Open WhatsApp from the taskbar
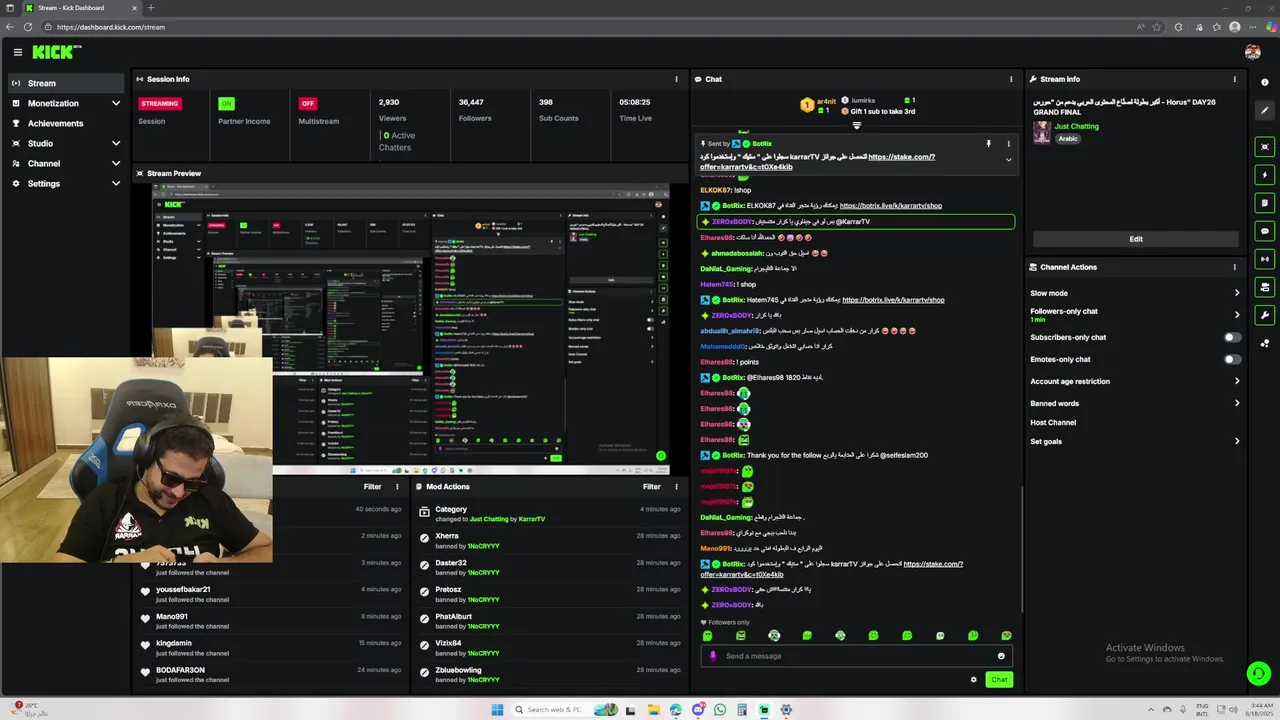 pyautogui.click(x=720, y=710)
